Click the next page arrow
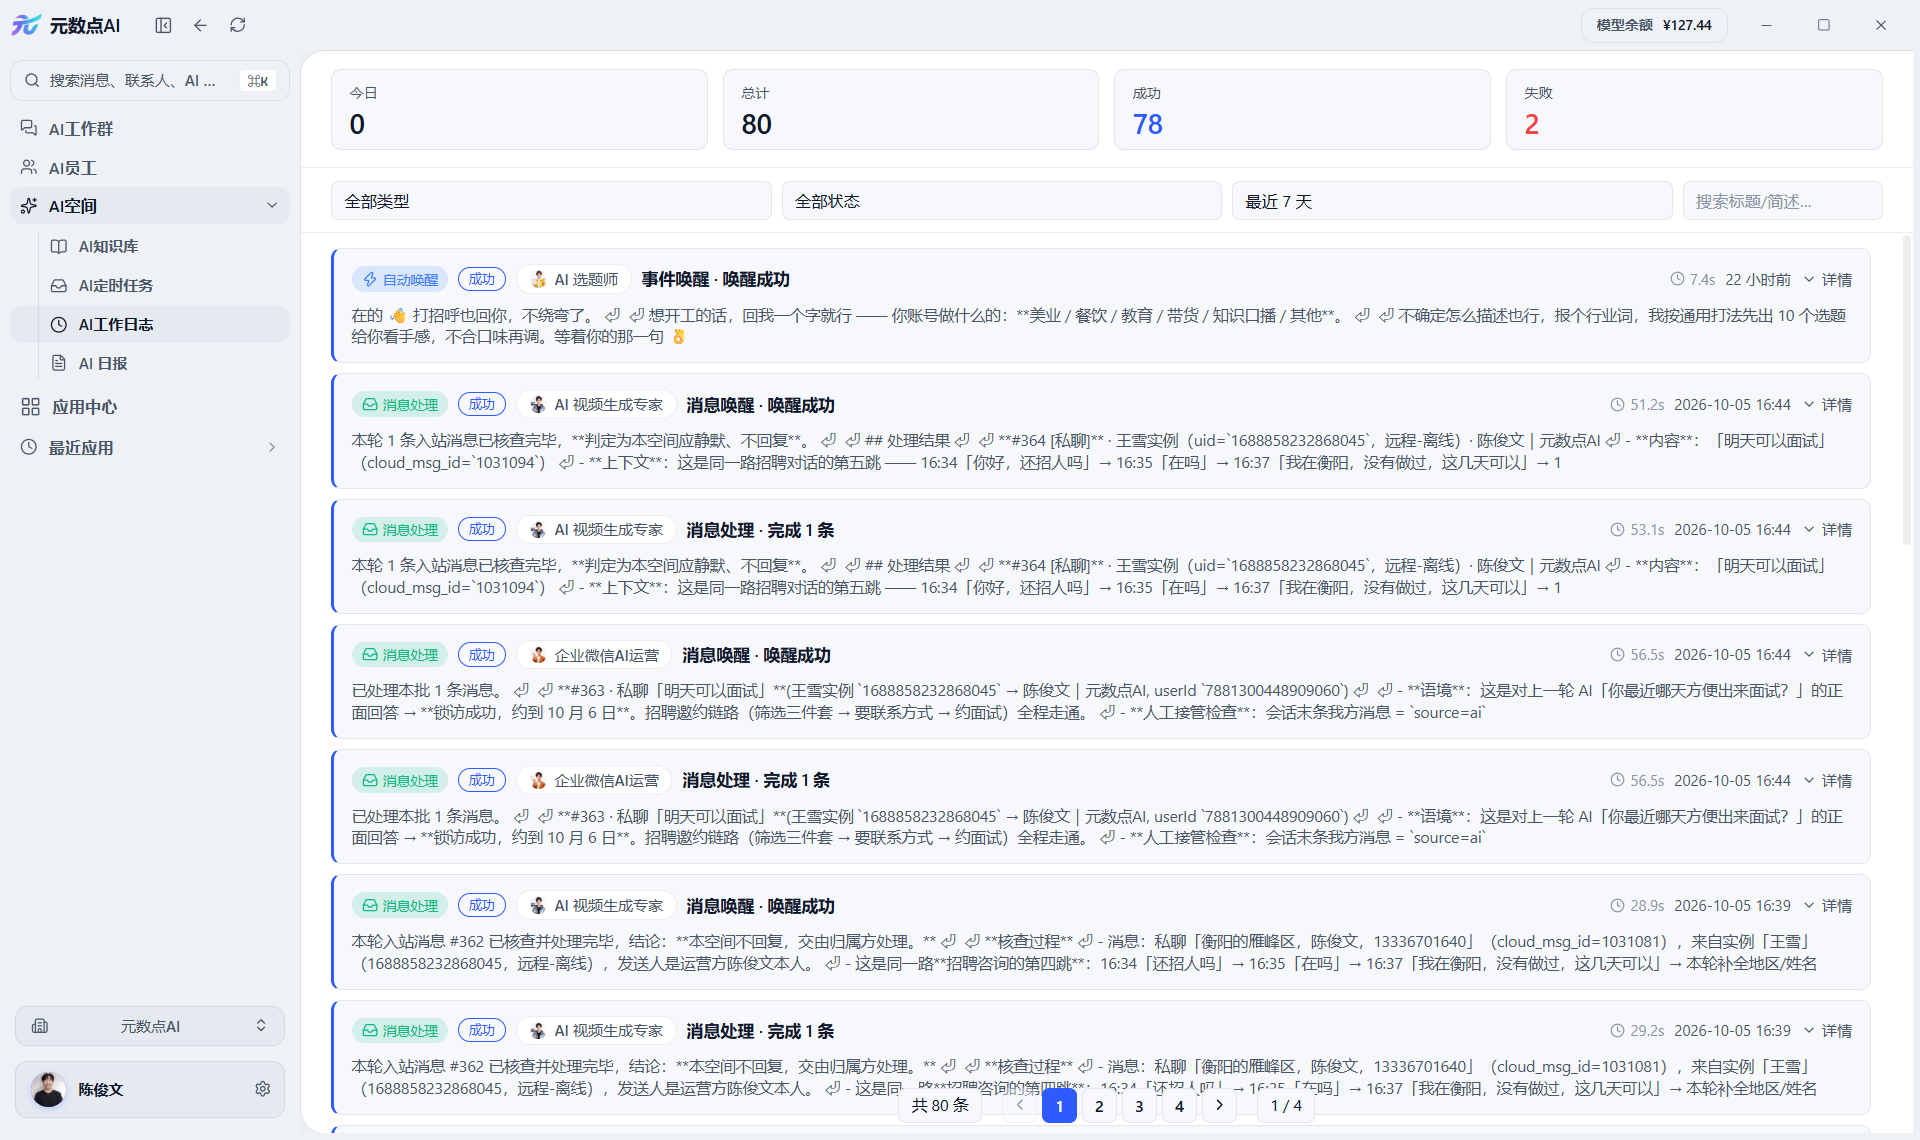 pyautogui.click(x=1219, y=1105)
